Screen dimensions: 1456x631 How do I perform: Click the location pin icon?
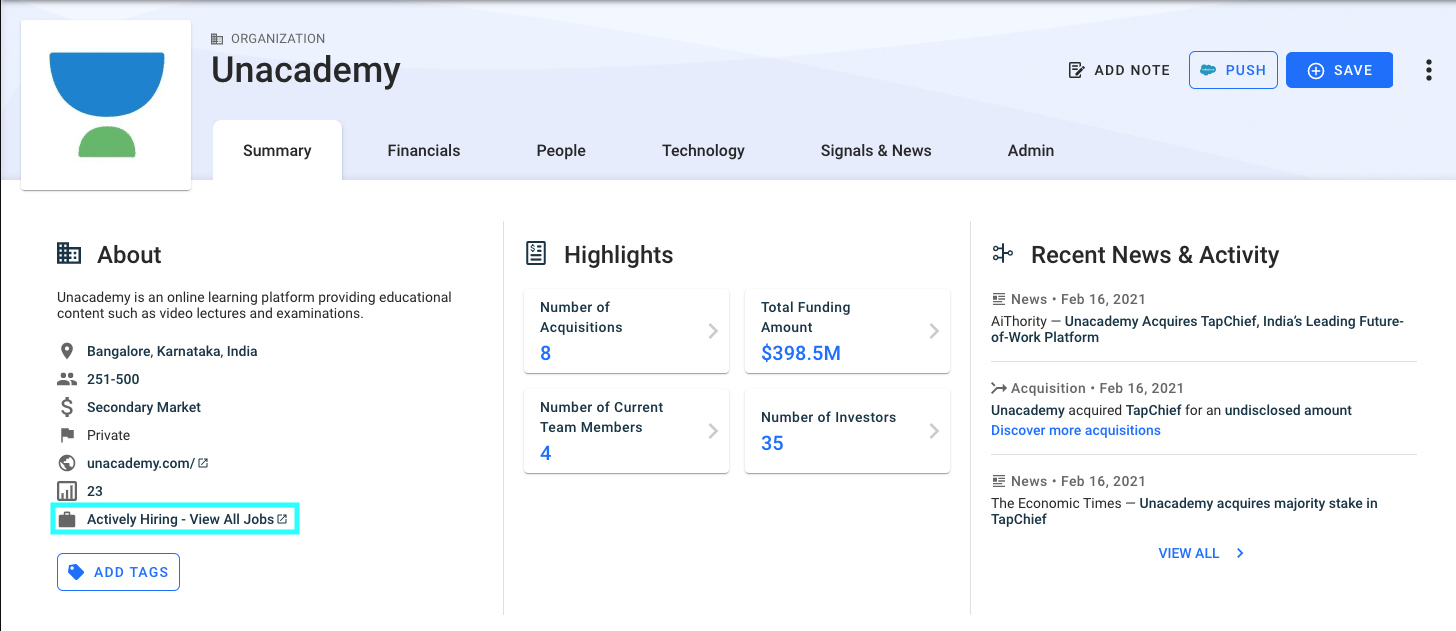(x=67, y=351)
